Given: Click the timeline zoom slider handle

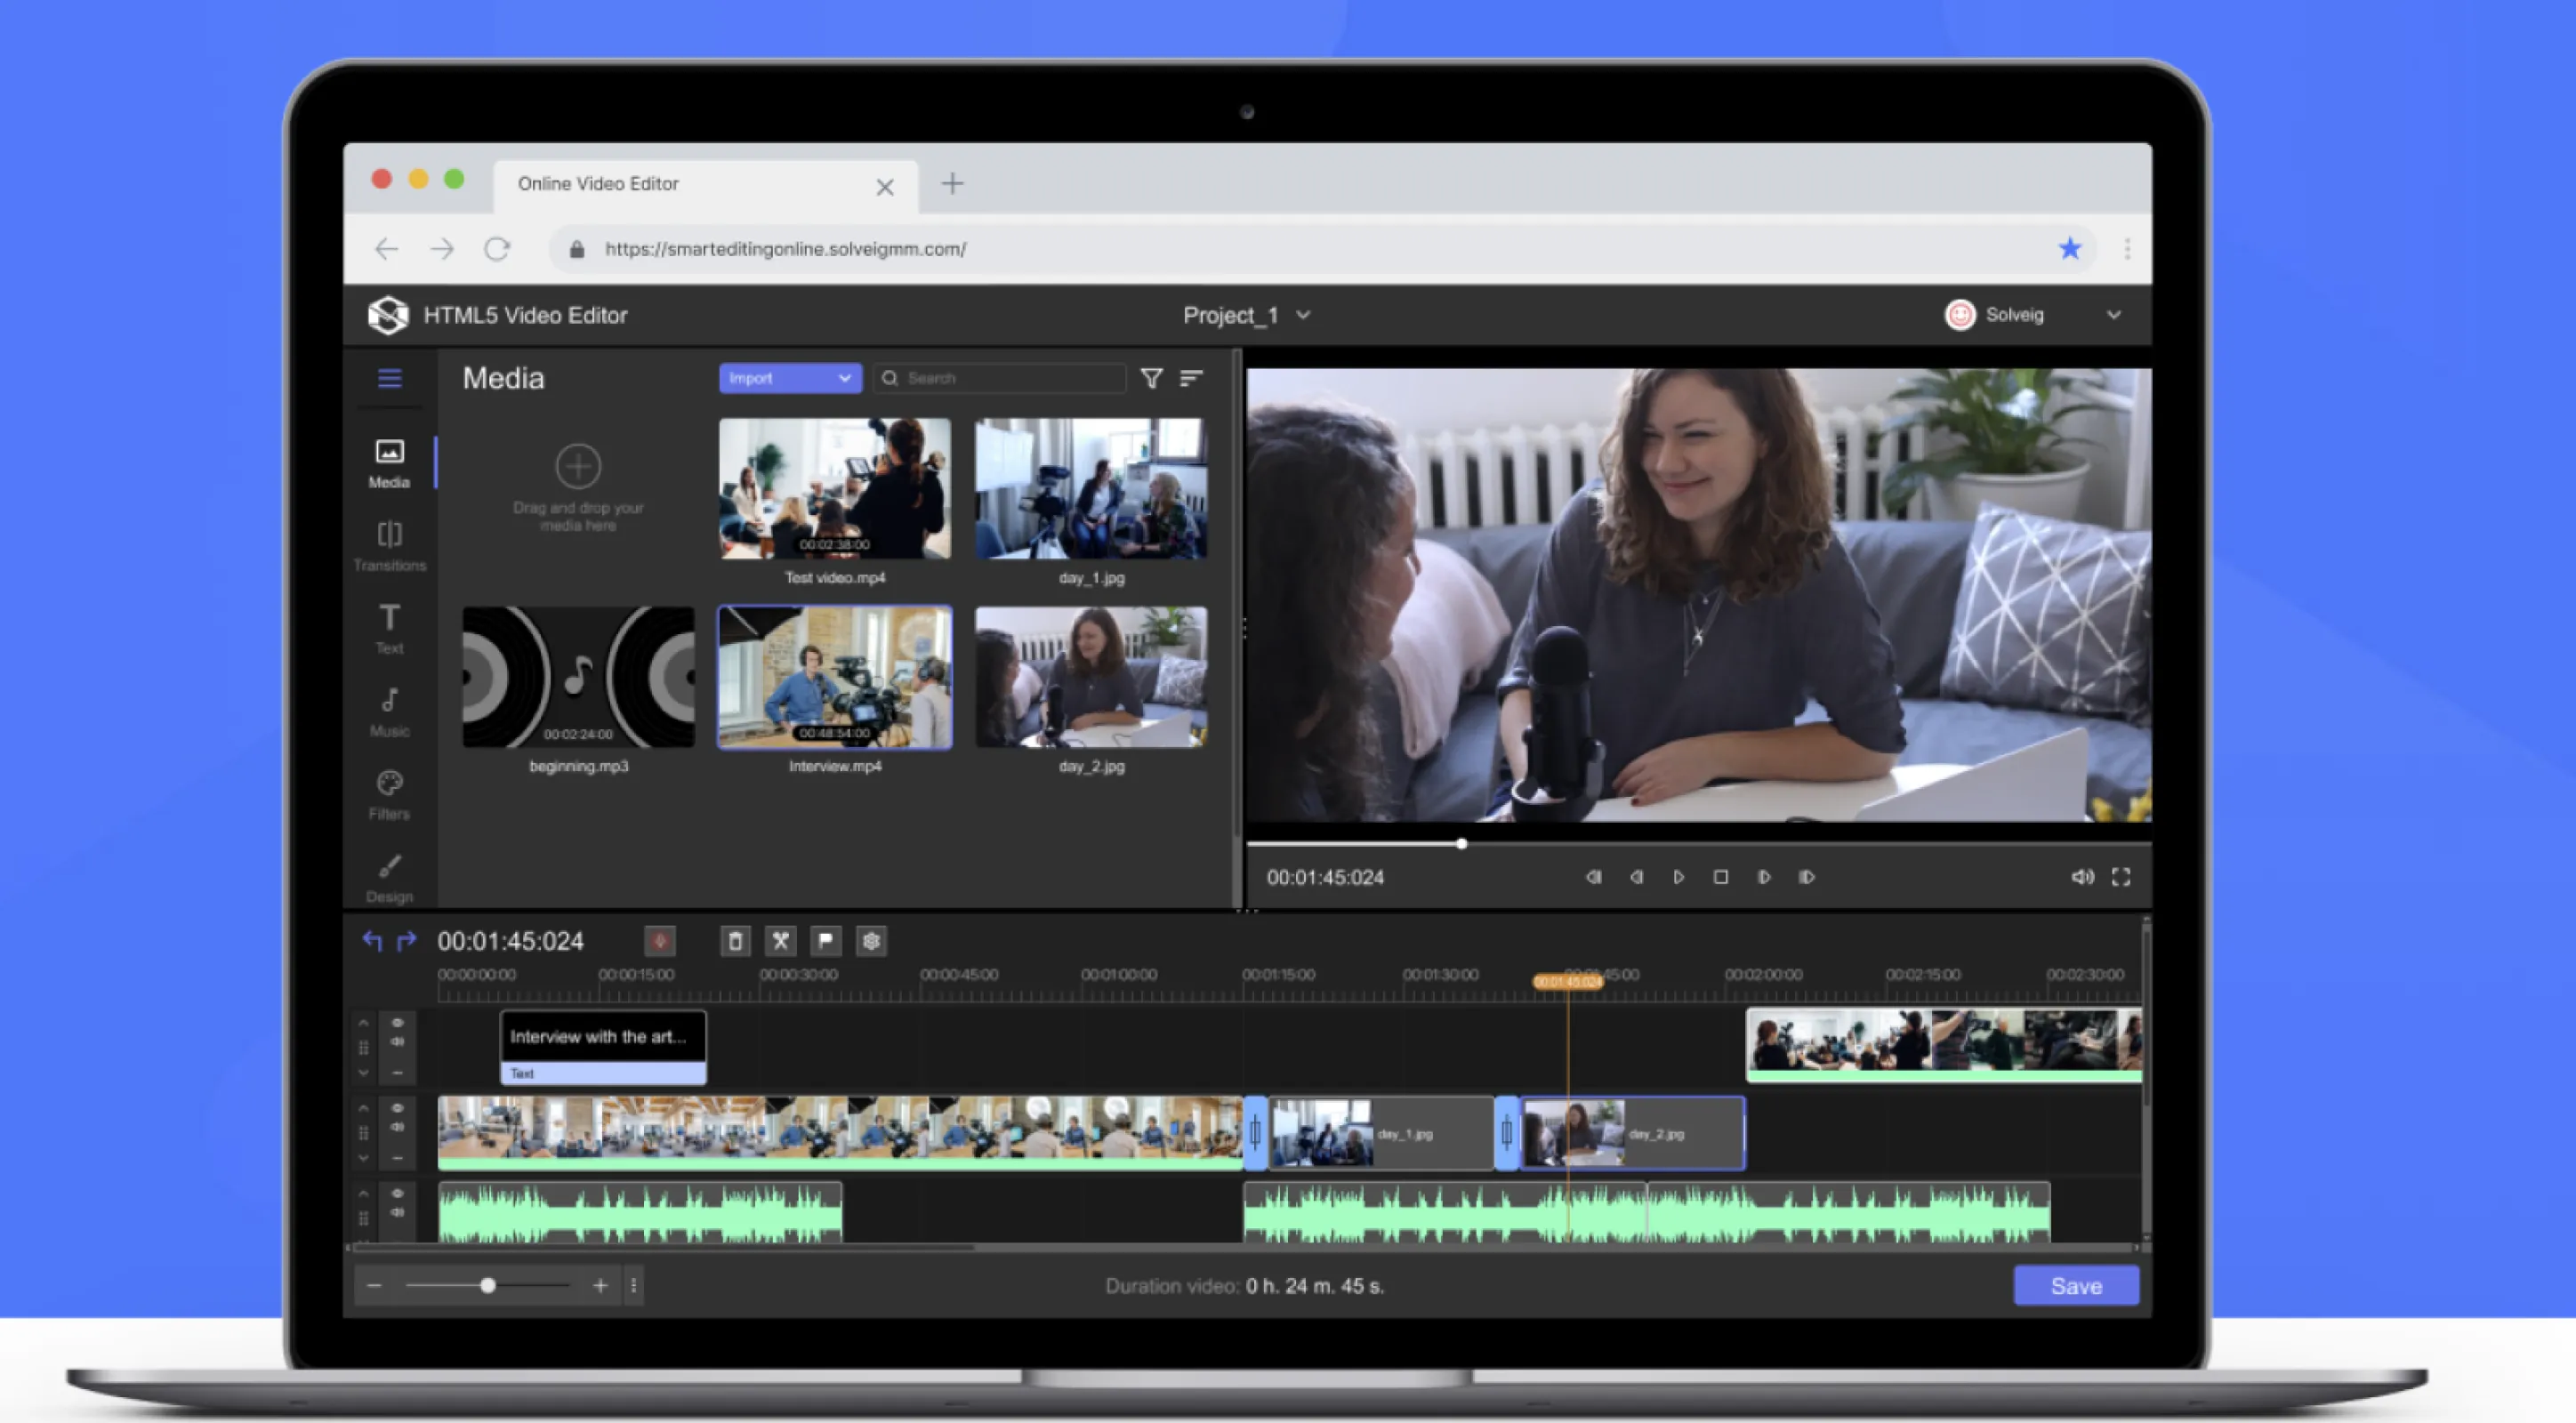Looking at the screenshot, I should point(488,1285).
